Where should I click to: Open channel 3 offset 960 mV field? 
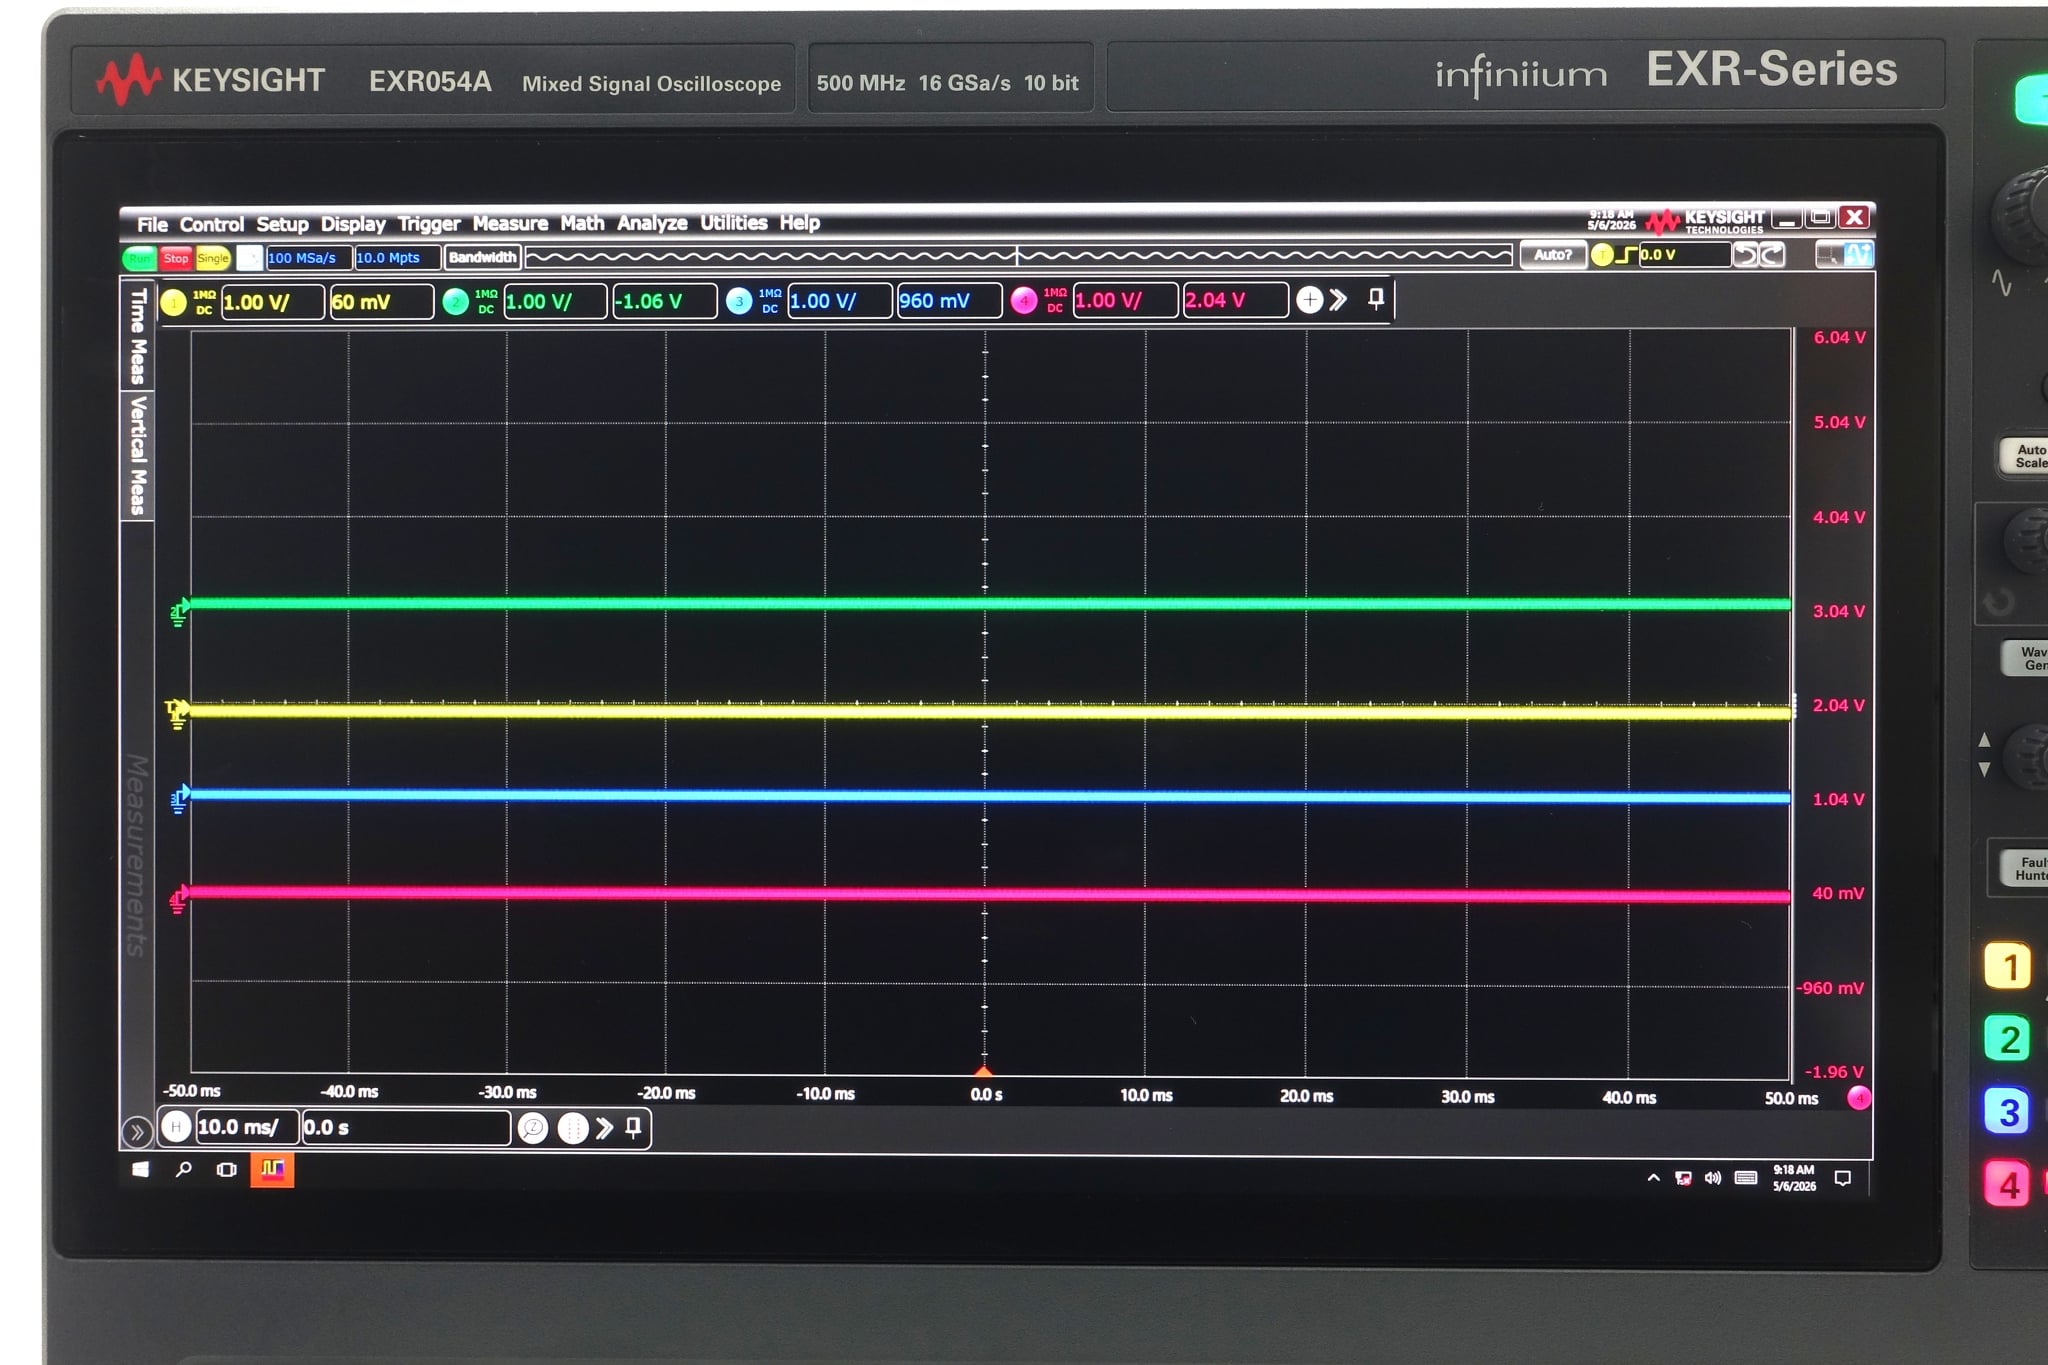coord(949,300)
